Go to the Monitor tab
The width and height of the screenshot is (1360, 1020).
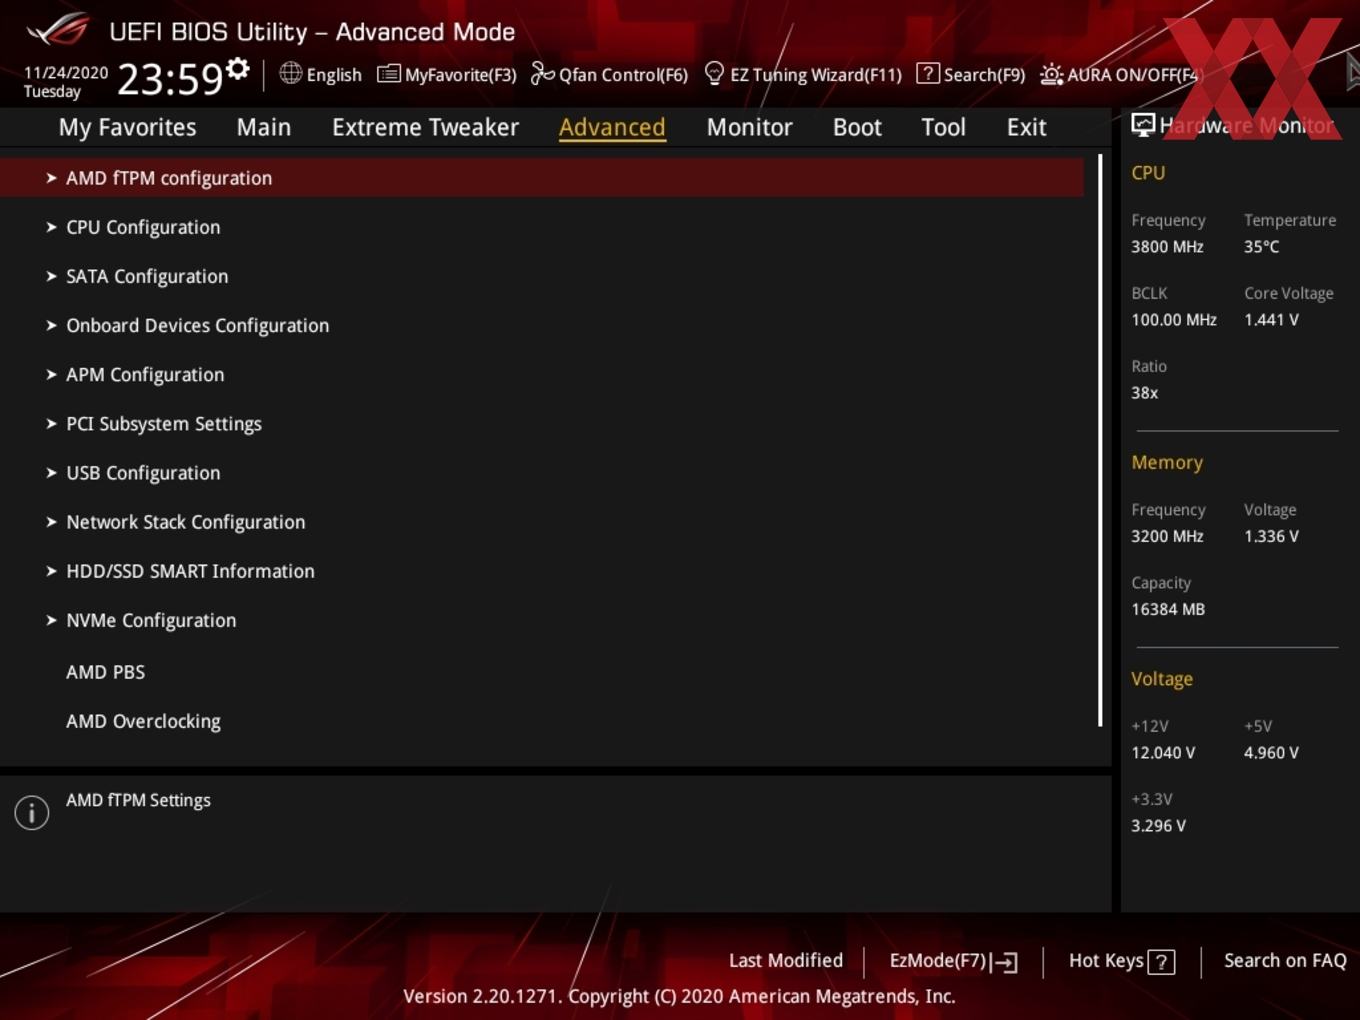(x=749, y=127)
